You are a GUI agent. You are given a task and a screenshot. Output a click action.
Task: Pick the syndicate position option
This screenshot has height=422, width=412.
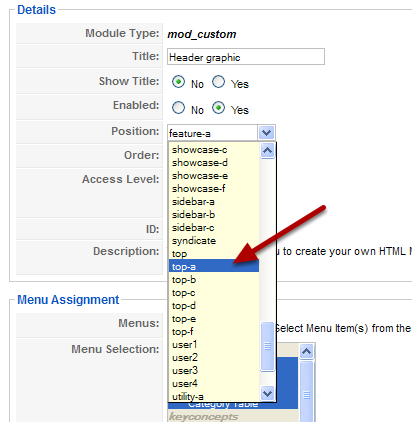tap(214, 241)
